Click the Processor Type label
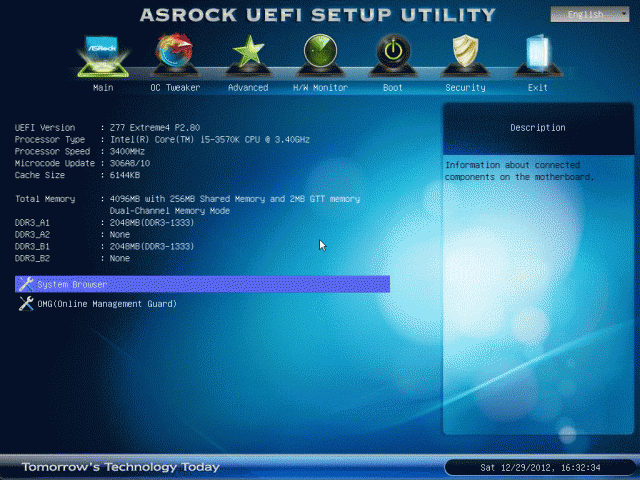The width and height of the screenshot is (640, 480). (x=50, y=140)
